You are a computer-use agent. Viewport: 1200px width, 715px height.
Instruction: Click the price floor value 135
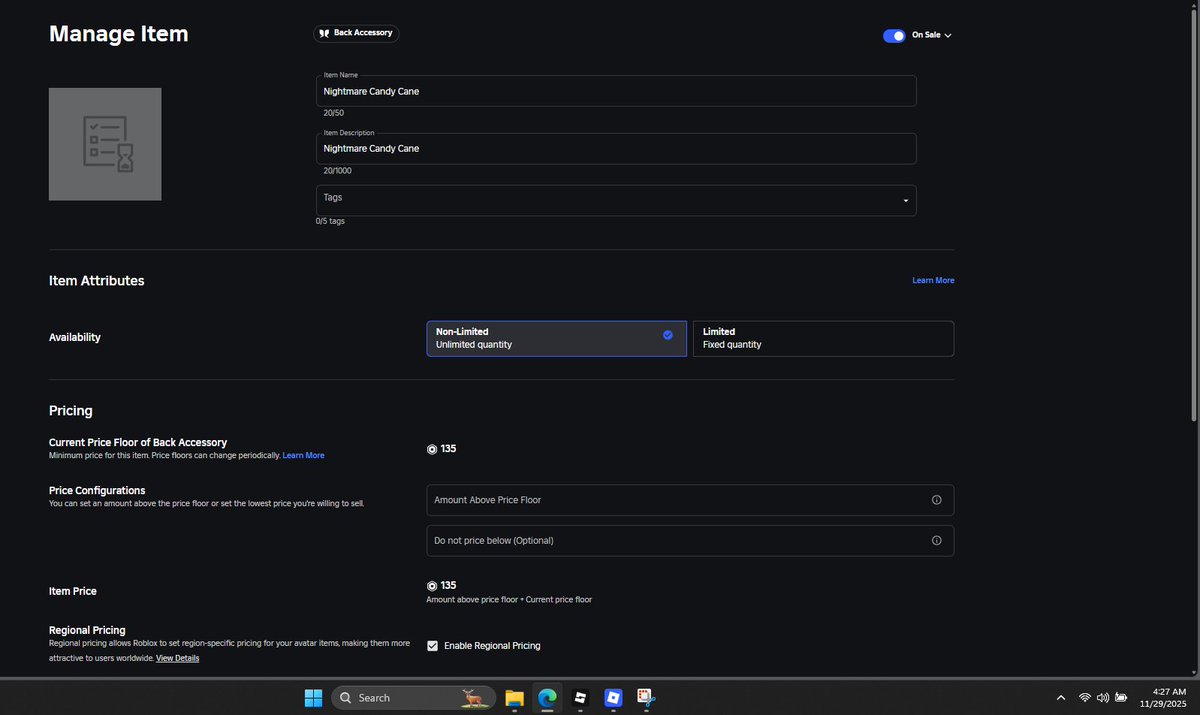pos(448,449)
